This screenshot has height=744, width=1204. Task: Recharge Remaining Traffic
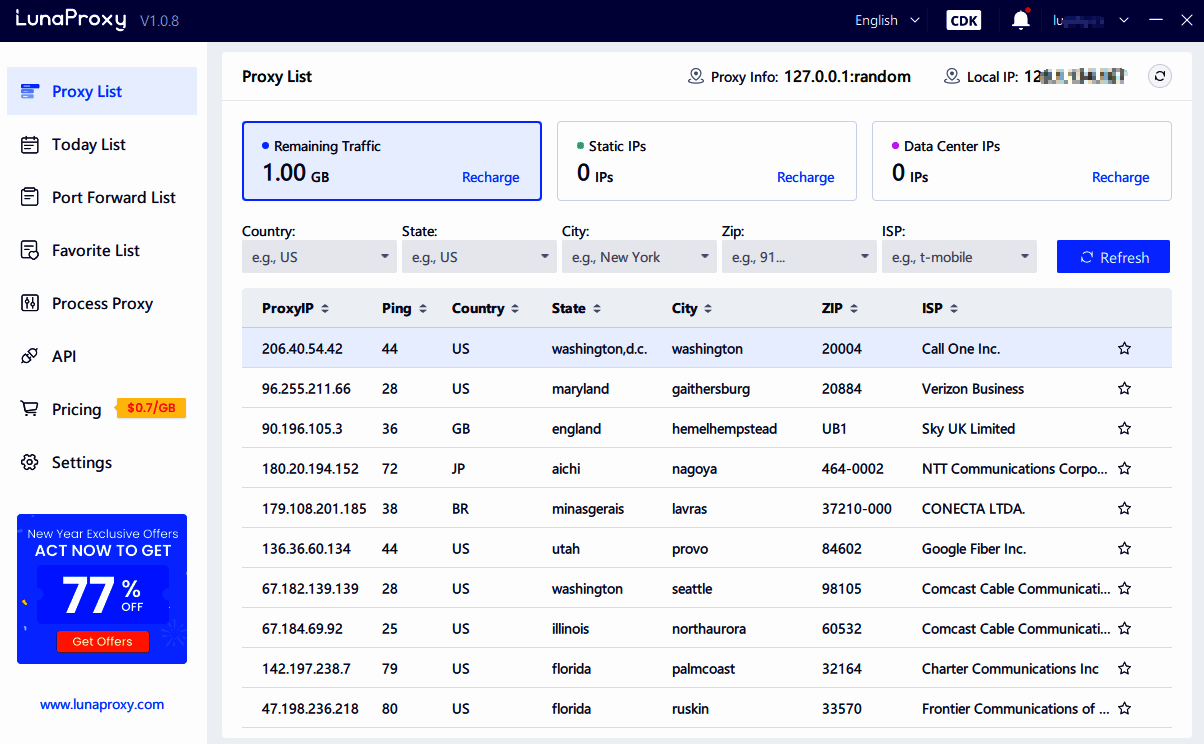(491, 177)
